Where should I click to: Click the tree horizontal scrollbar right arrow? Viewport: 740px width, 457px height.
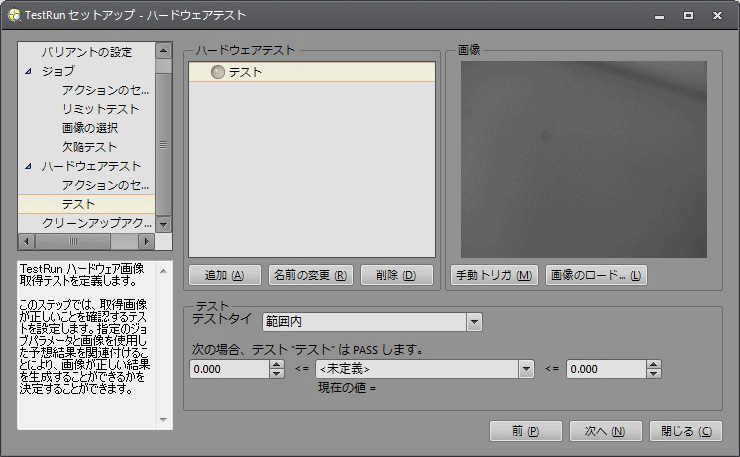[147, 242]
